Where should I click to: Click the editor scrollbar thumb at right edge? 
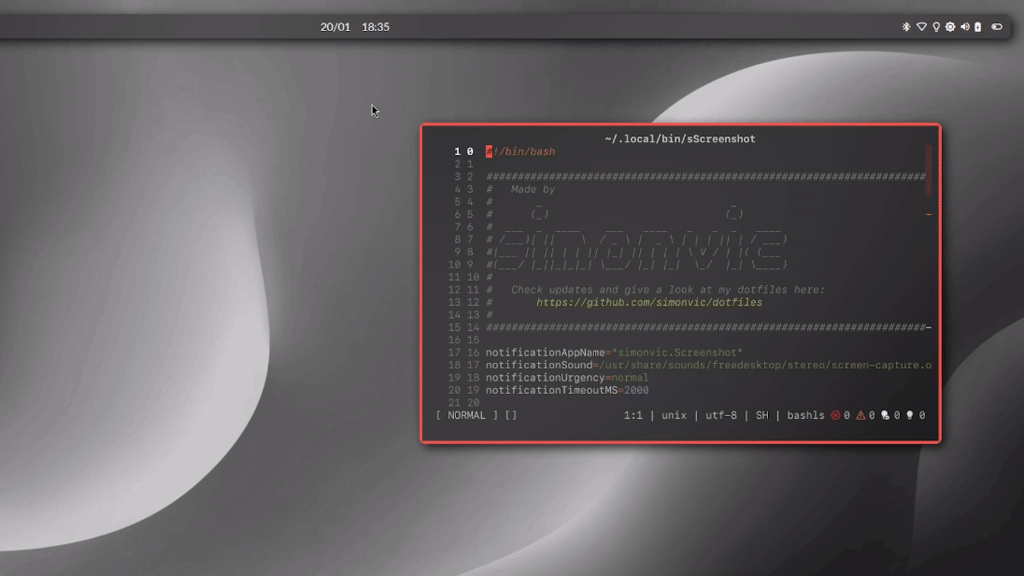(929, 170)
